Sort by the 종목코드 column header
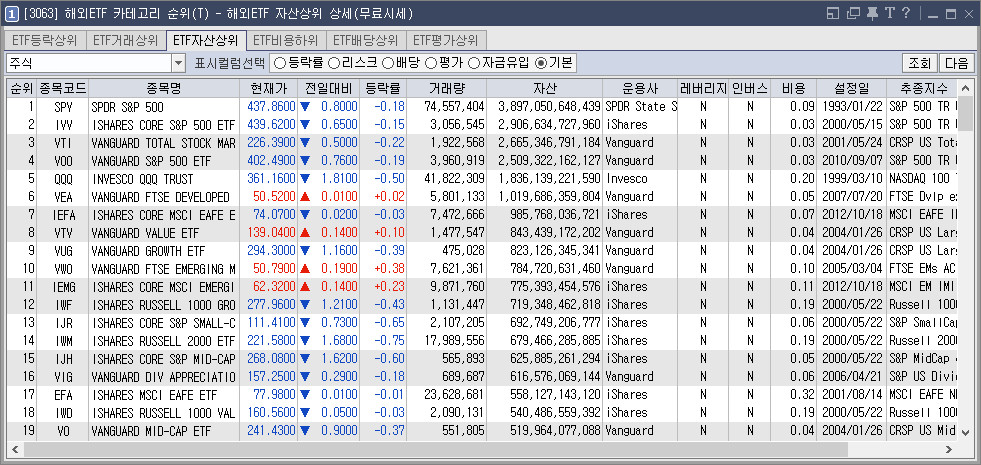This screenshot has width=981, height=465. 63,88
